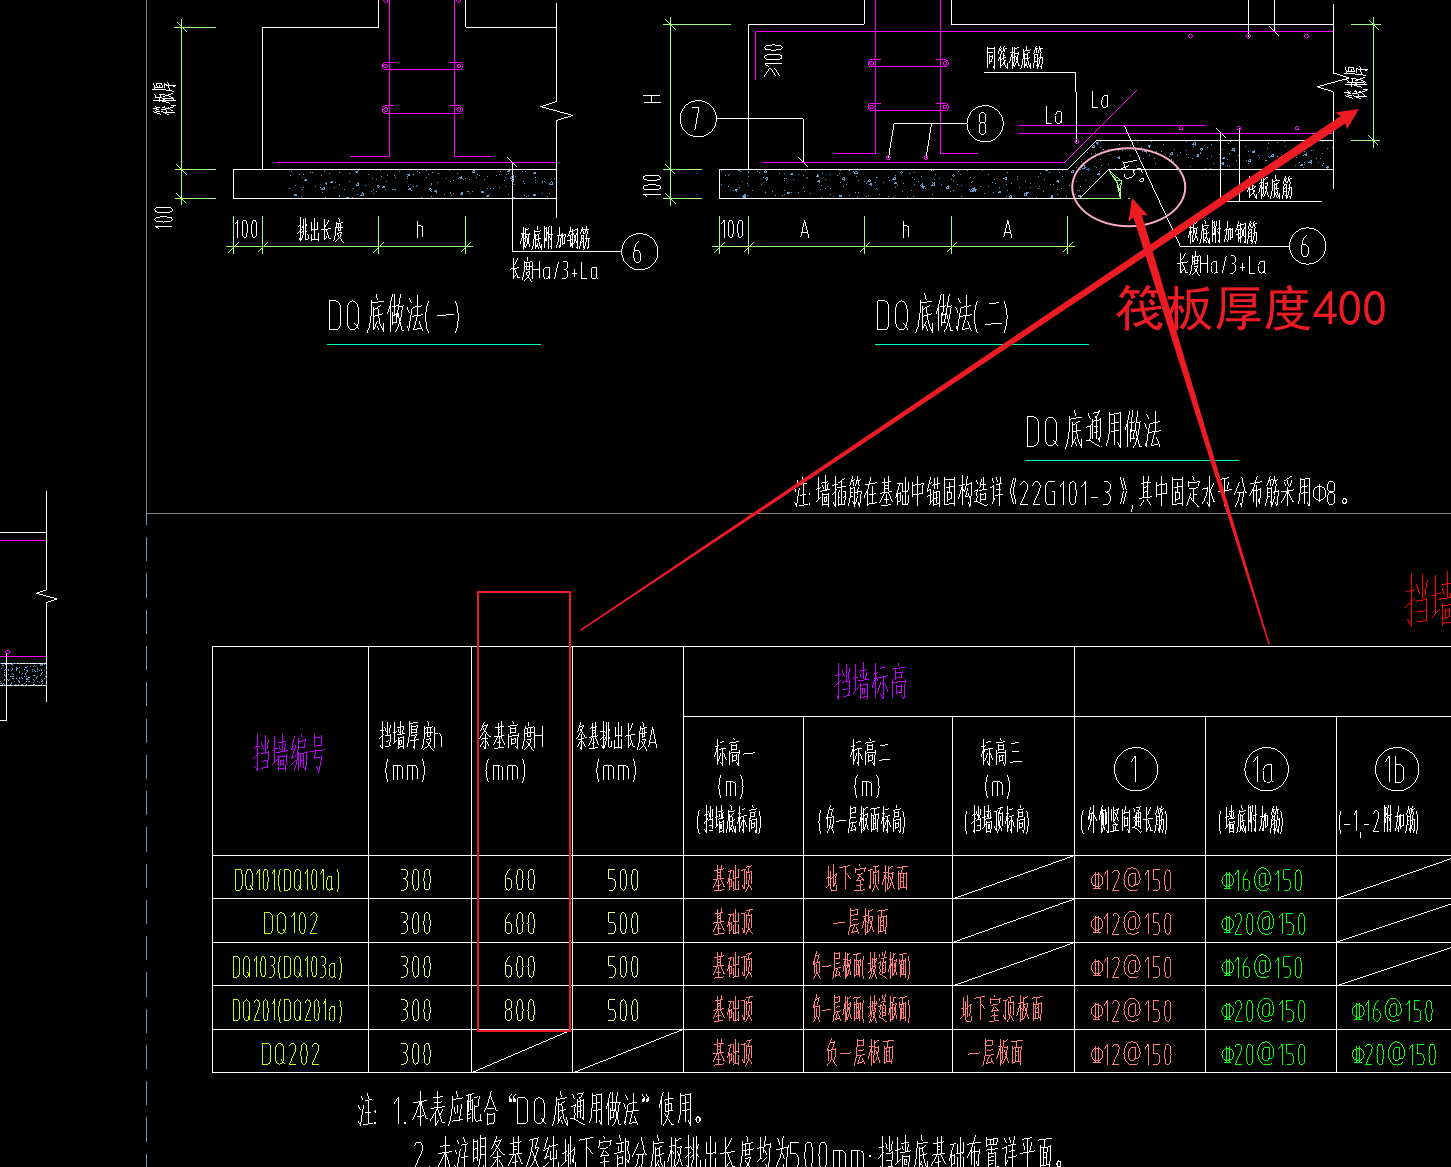Image resolution: width=1451 pixels, height=1167 pixels.
Task: Select the "DQ202" row label
Action: coord(290,1054)
